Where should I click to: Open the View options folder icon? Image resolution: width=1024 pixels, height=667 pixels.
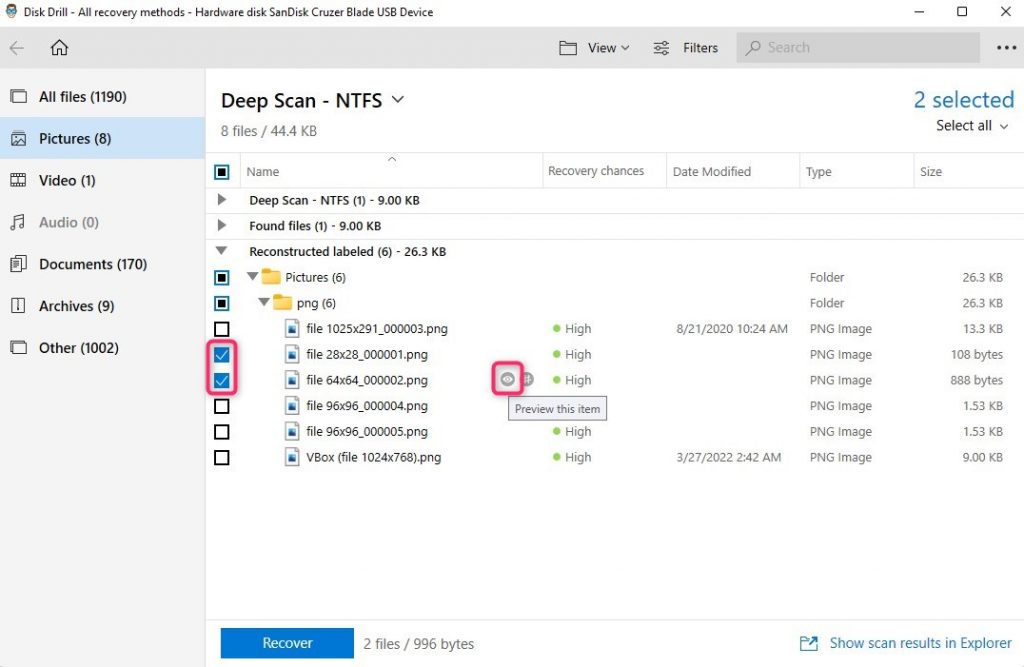[x=568, y=47]
